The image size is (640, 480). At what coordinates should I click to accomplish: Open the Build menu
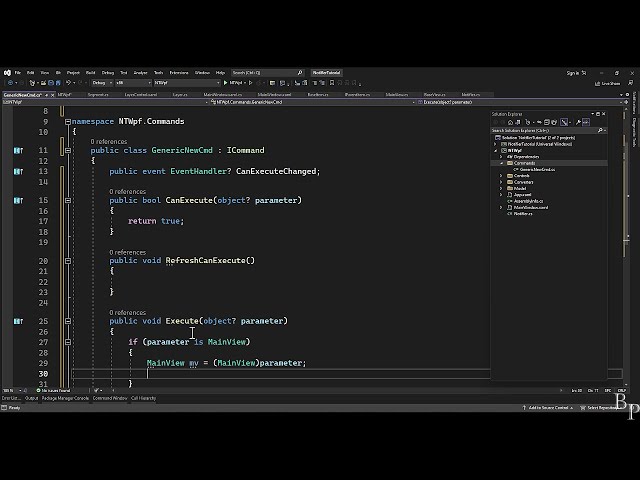point(90,73)
